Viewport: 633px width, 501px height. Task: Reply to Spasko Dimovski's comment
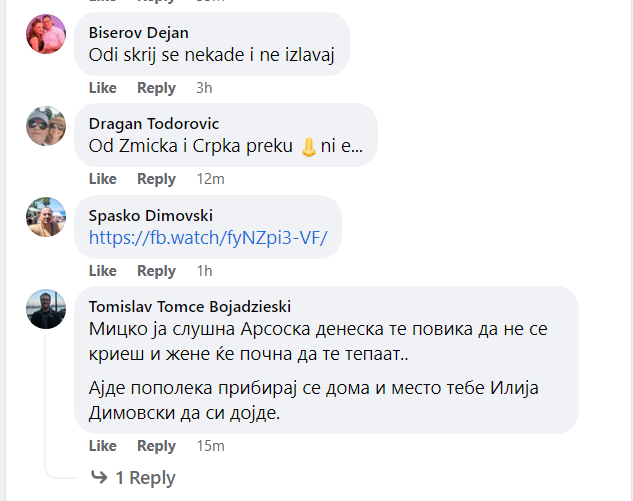[x=156, y=271]
